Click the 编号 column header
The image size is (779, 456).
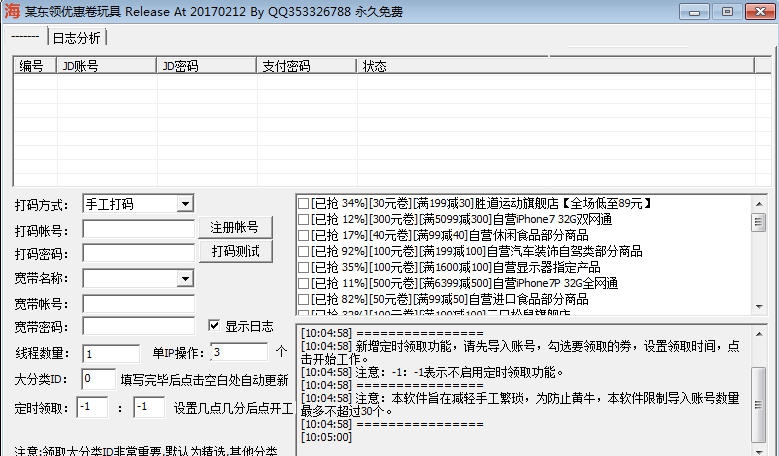click(34, 66)
